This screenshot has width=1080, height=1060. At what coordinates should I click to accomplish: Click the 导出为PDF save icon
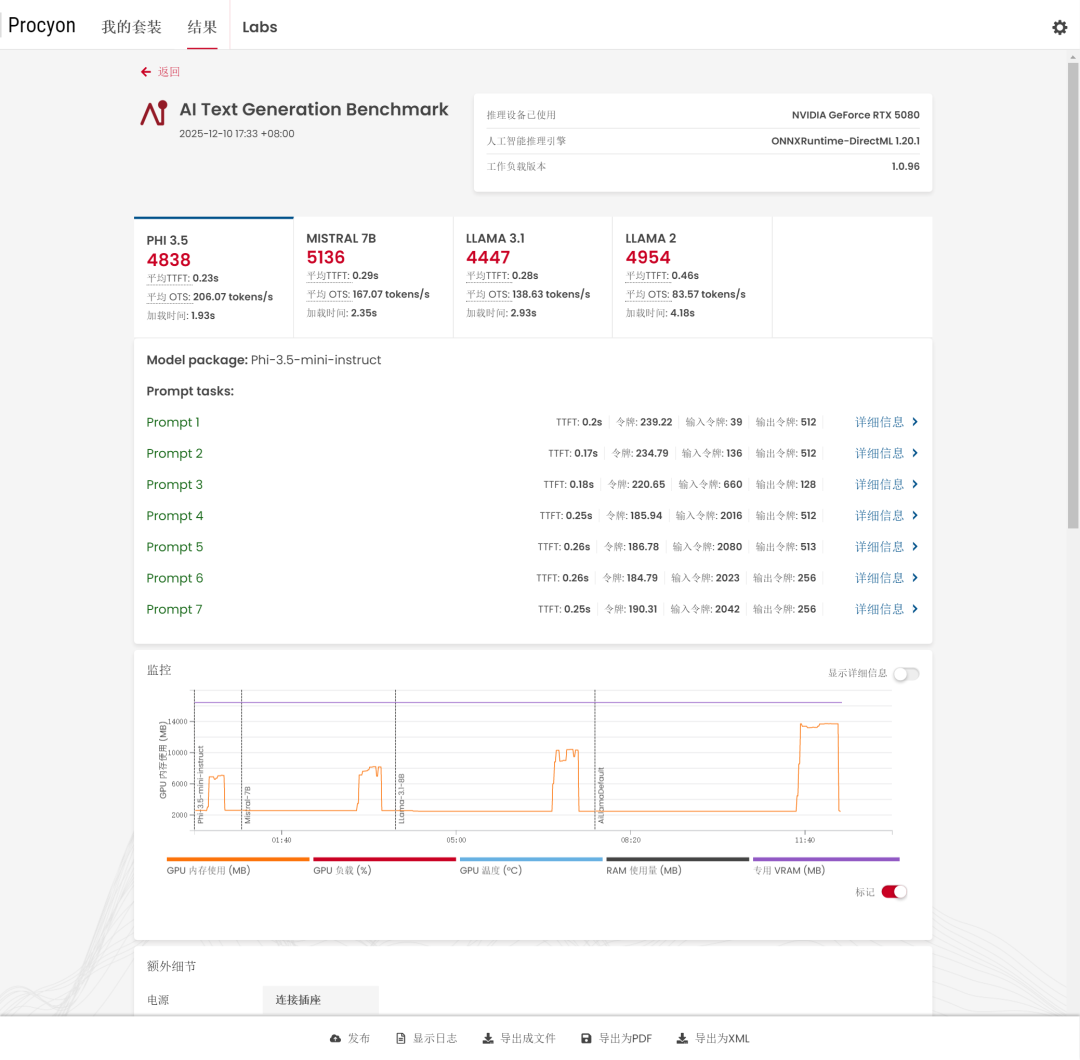(x=586, y=1039)
